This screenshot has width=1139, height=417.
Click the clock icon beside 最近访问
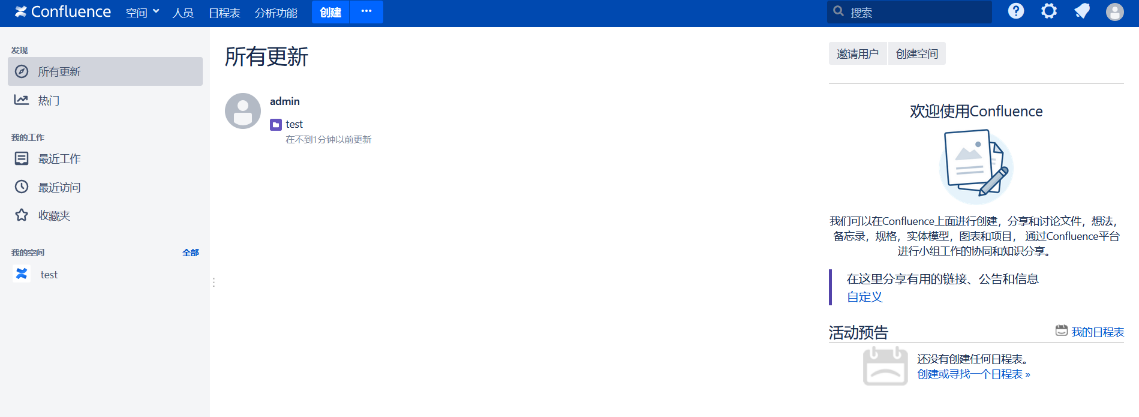(22, 187)
